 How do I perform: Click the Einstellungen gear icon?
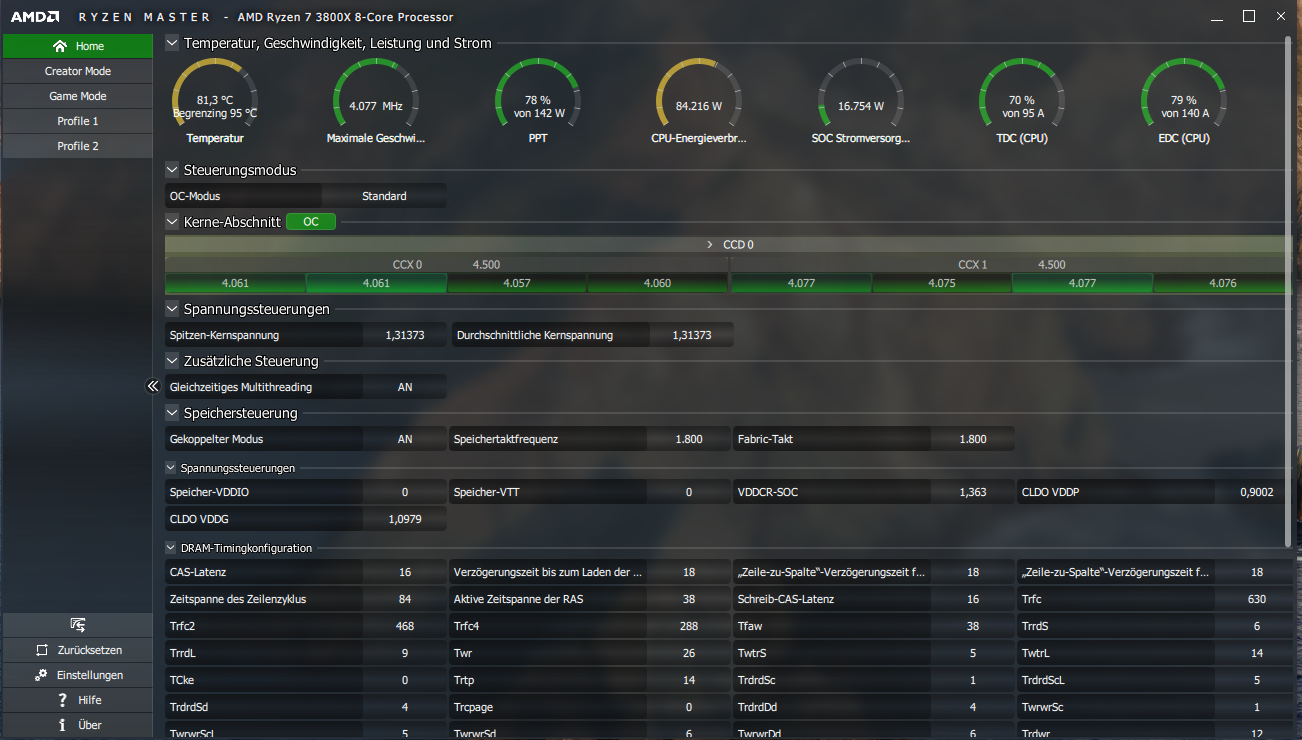(x=41, y=675)
